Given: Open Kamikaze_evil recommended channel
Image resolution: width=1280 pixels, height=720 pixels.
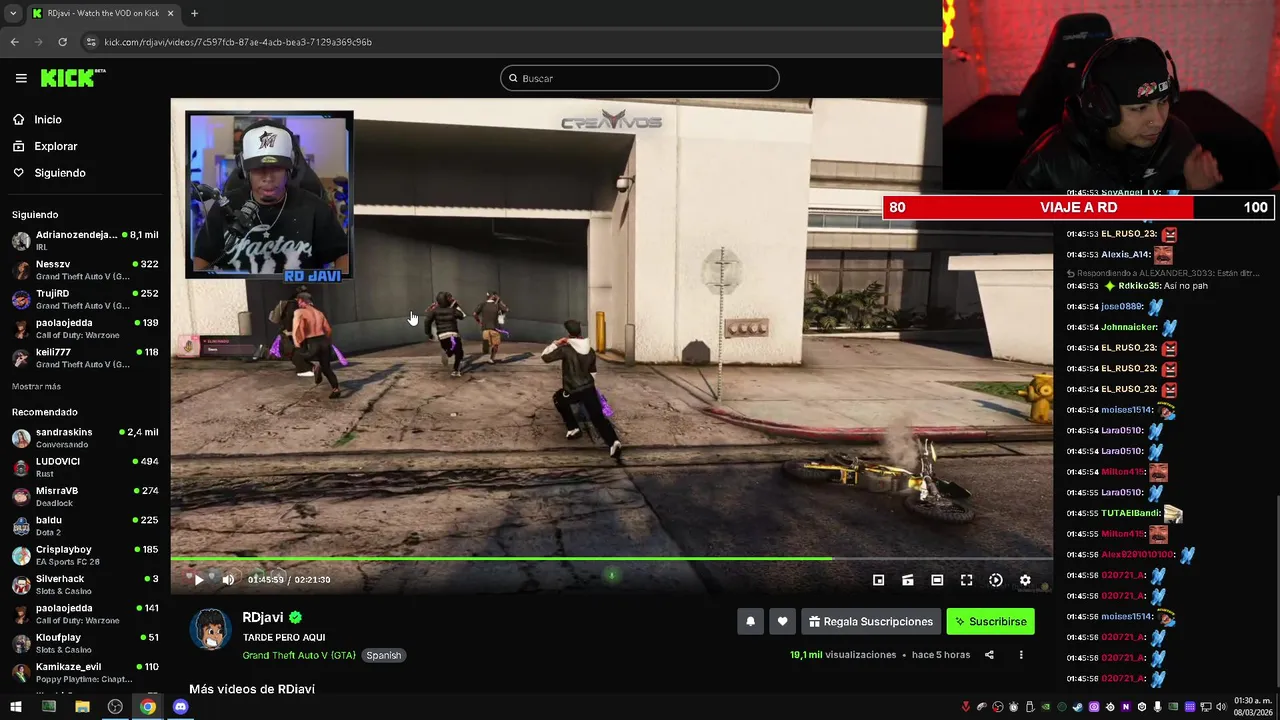Looking at the screenshot, I should pos(85,672).
